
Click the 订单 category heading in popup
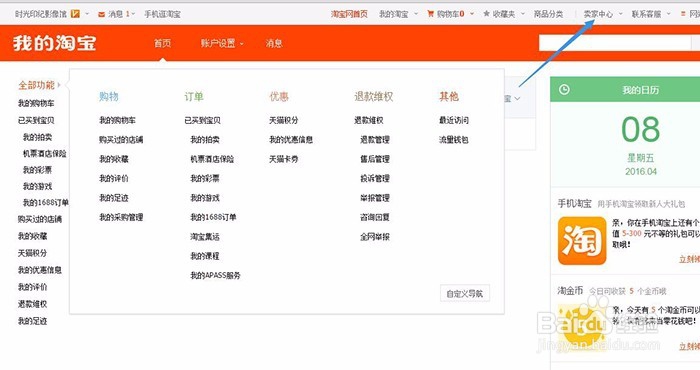tap(194, 97)
